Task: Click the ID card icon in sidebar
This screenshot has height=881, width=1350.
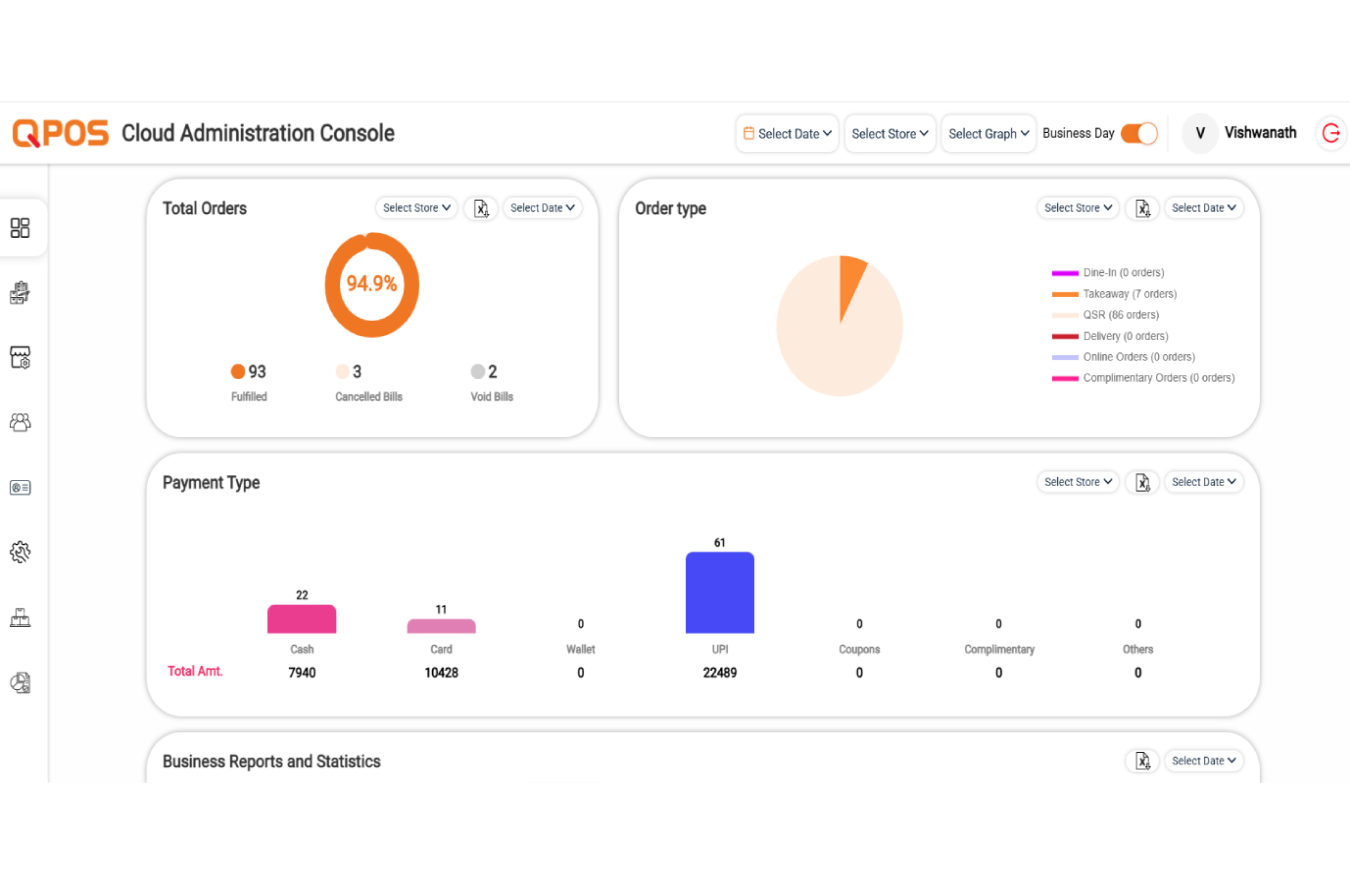Action: 20,488
